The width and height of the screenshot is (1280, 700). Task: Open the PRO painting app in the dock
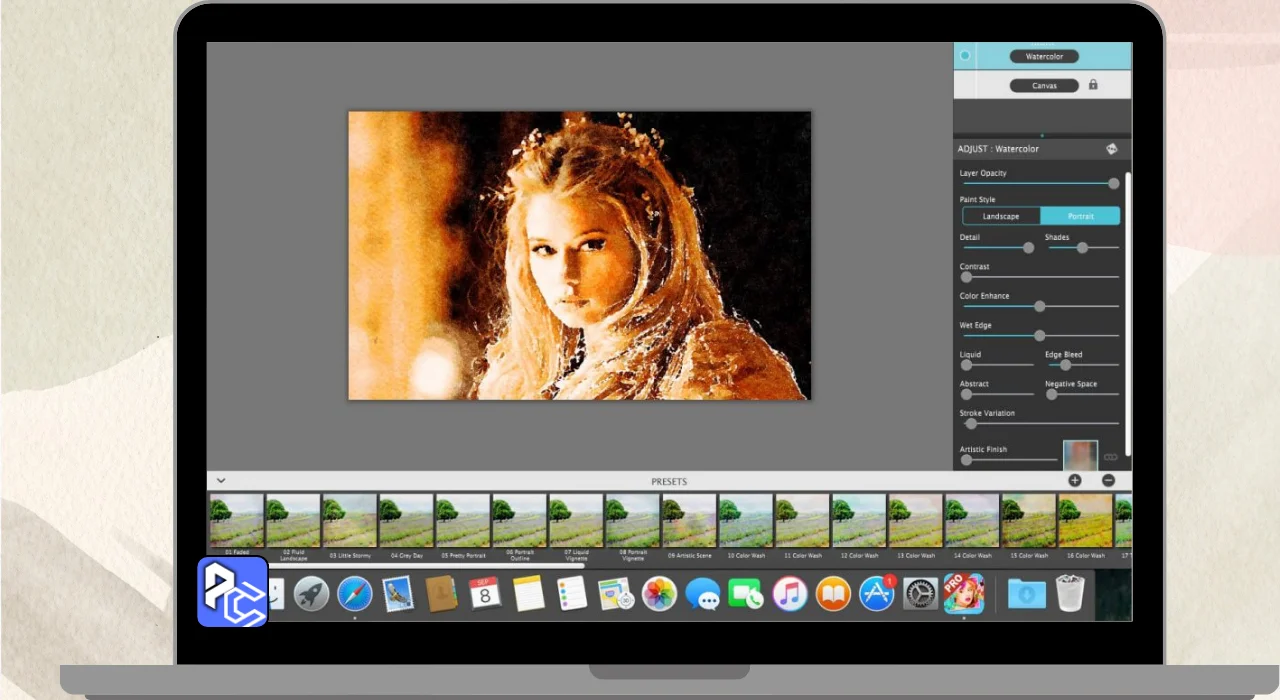point(964,594)
